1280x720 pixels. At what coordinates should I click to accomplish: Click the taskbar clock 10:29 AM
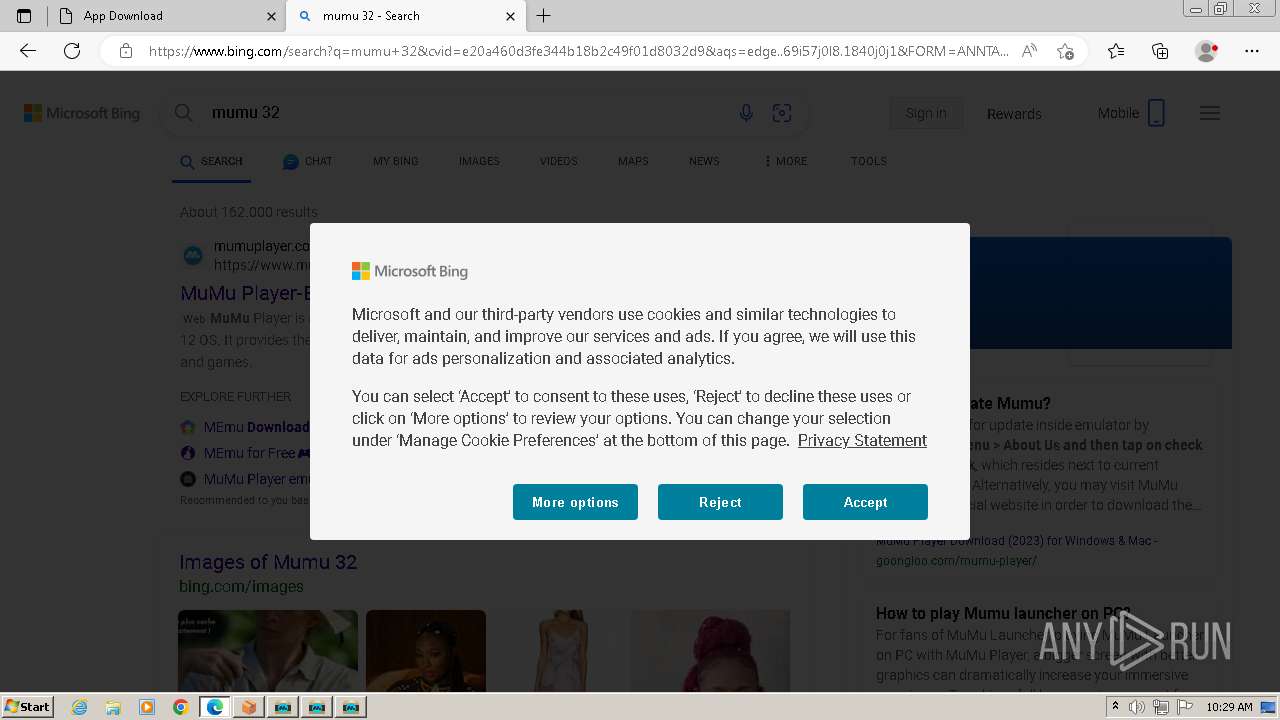tap(1229, 707)
